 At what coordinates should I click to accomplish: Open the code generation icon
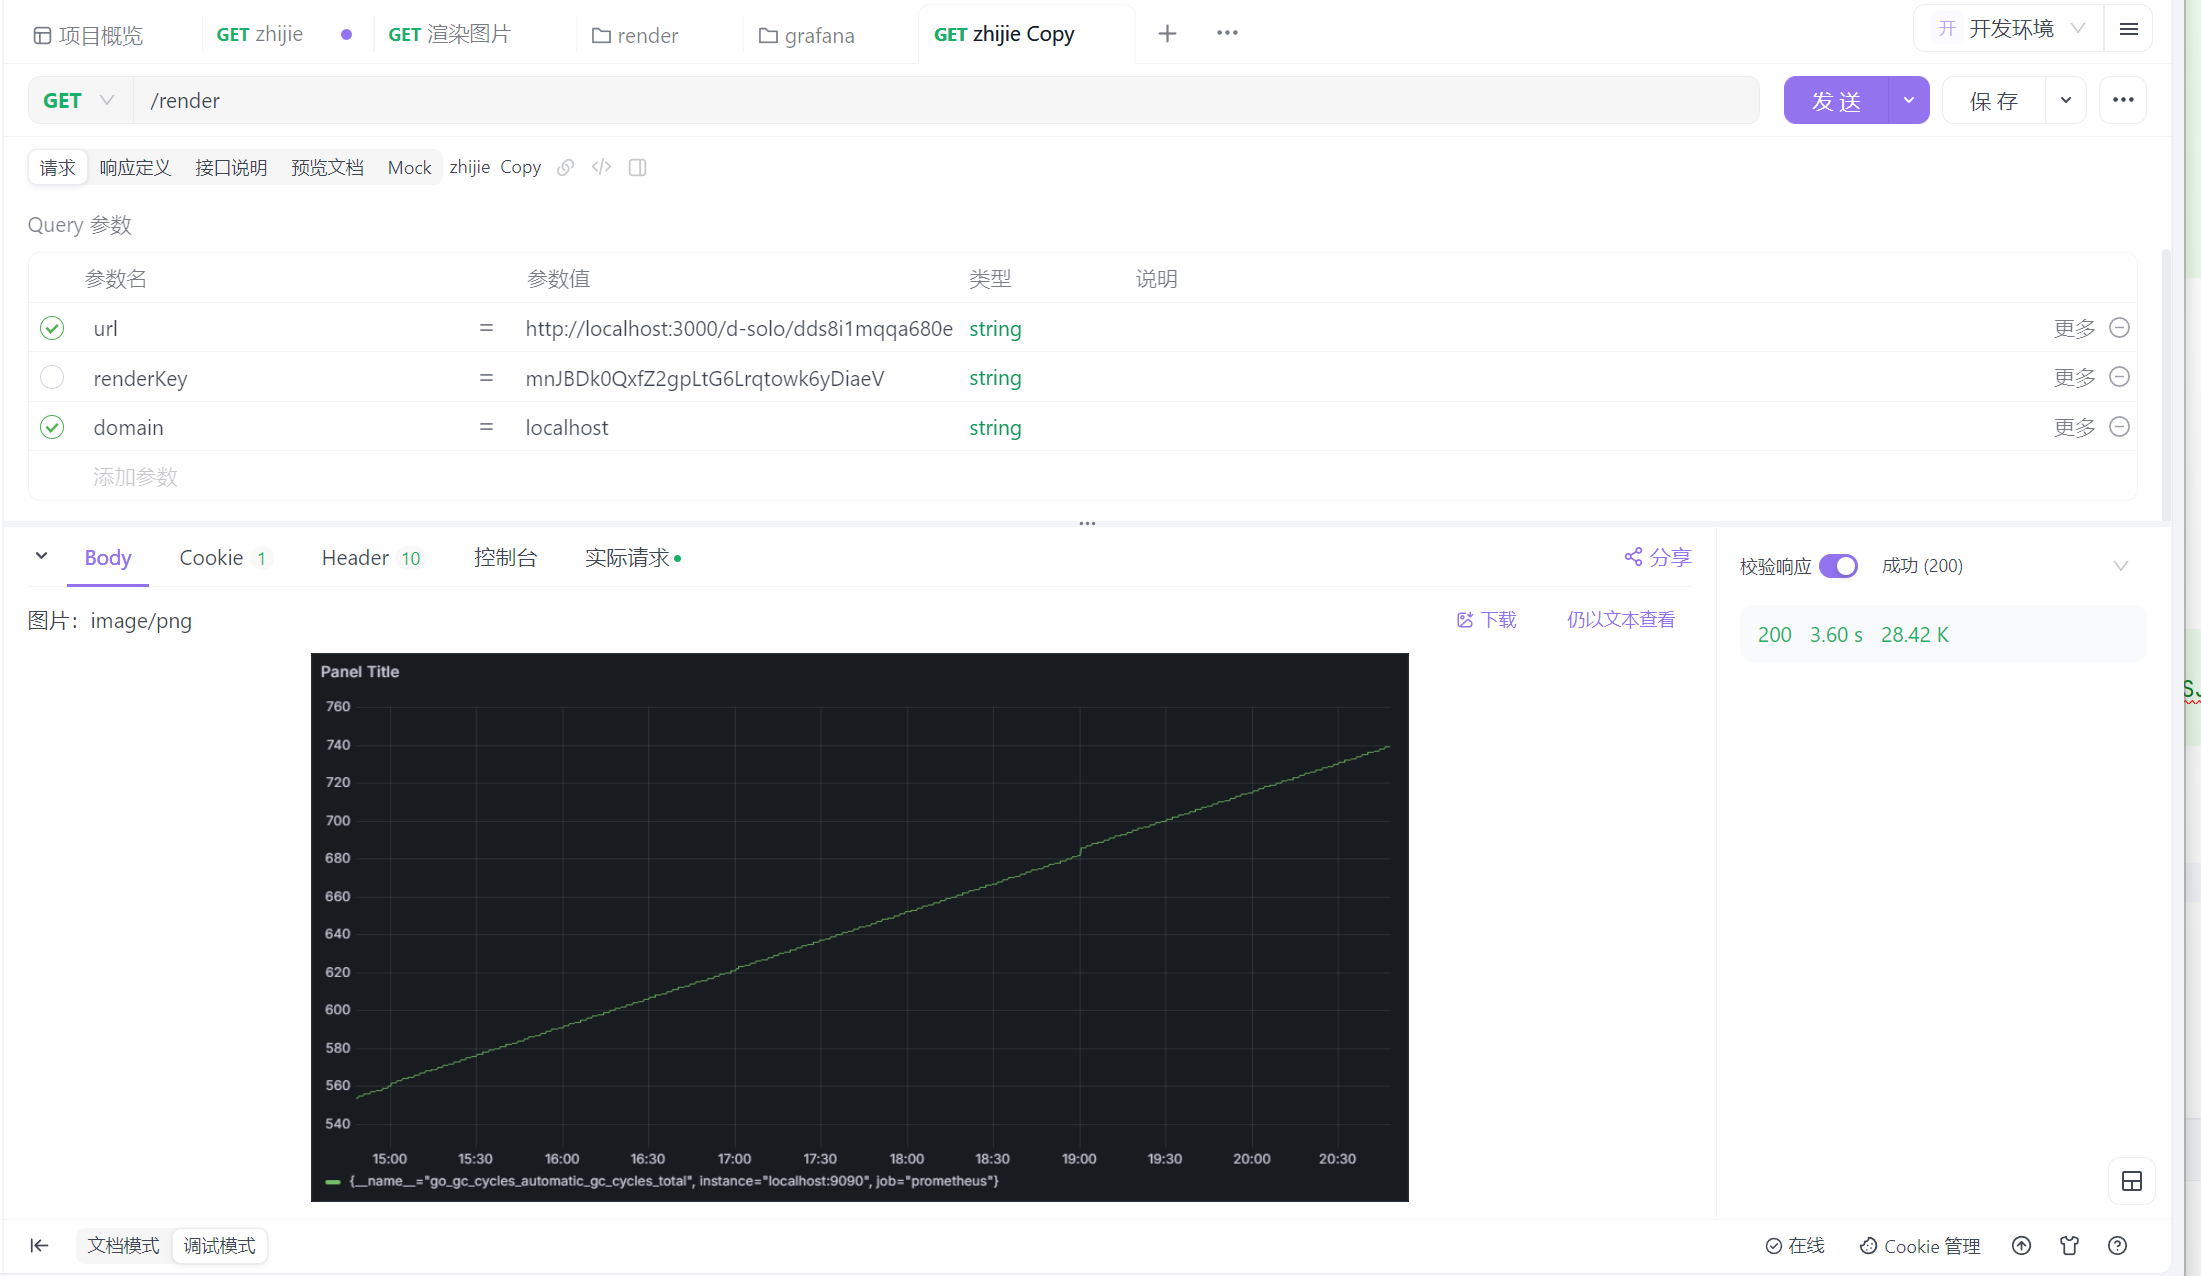pyautogui.click(x=601, y=167)
